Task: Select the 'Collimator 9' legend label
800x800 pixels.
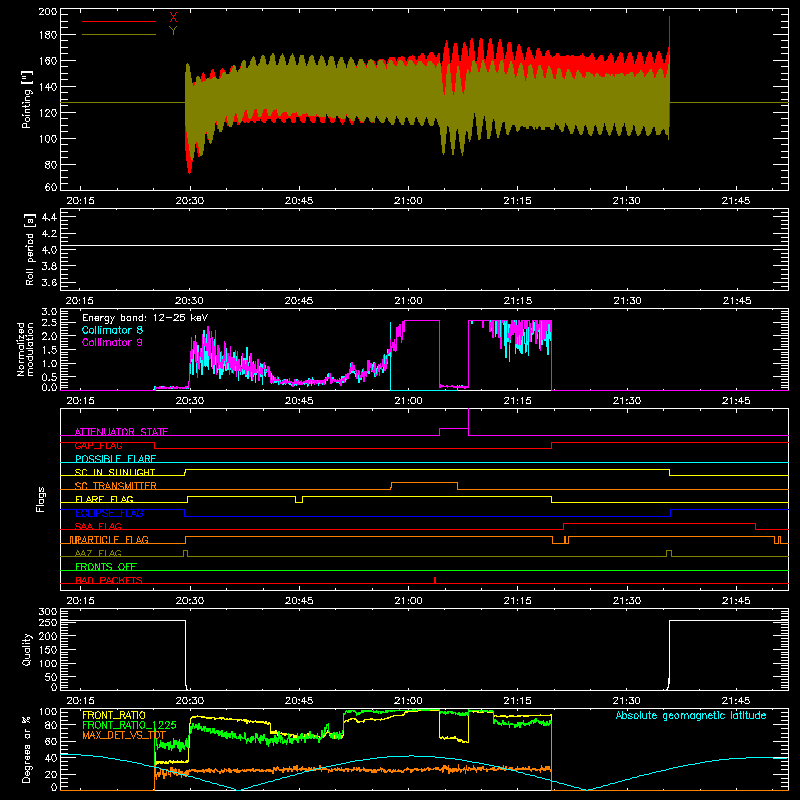Action: 112,342
